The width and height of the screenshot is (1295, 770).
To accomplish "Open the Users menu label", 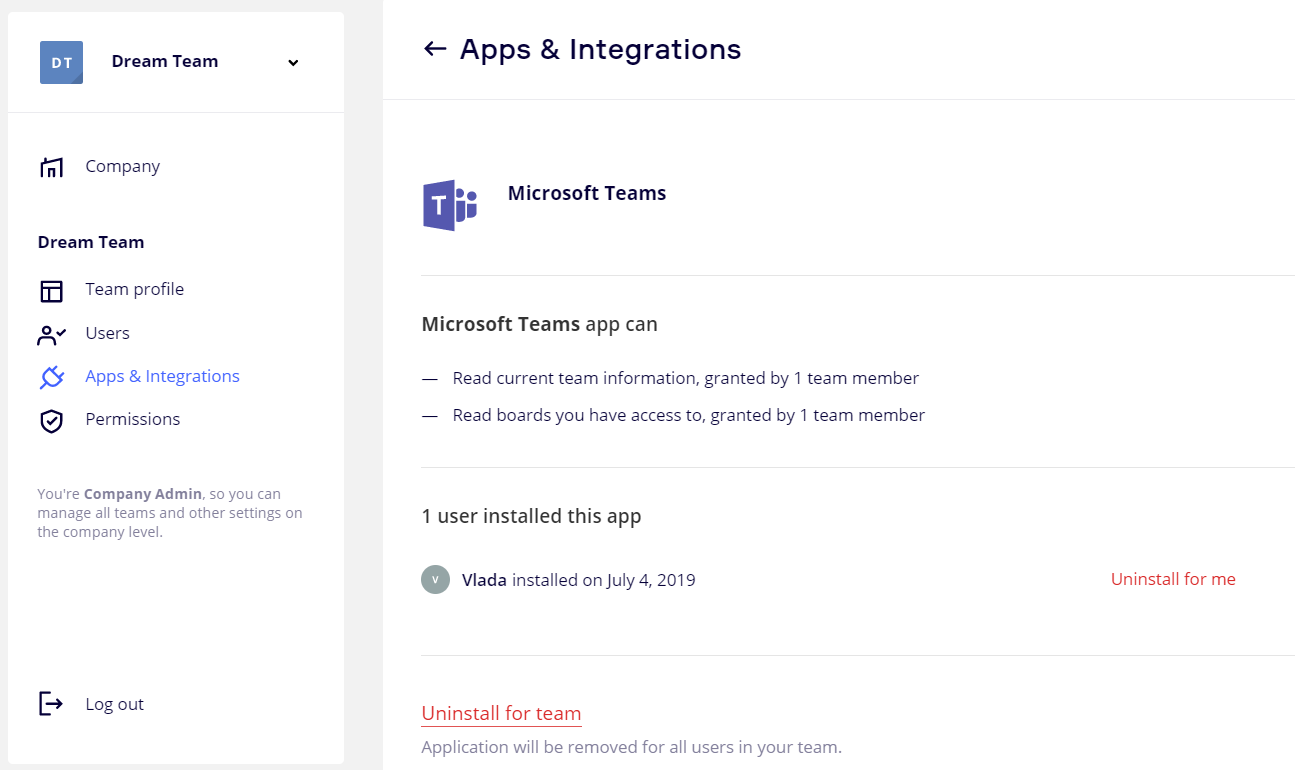I will pyautogui.click(x=107, y=333).
